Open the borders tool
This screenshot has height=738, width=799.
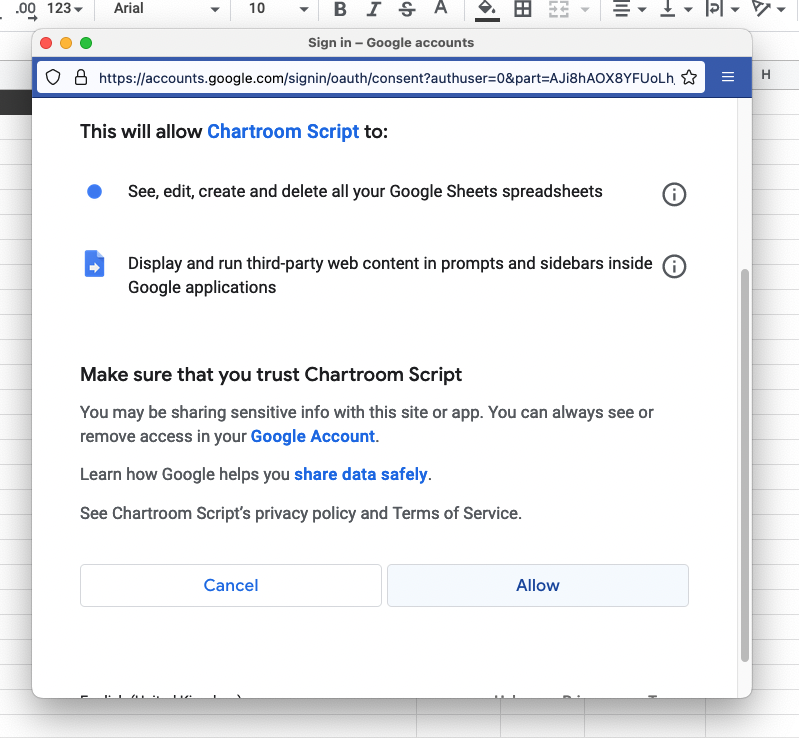click(x=522, y=9)
